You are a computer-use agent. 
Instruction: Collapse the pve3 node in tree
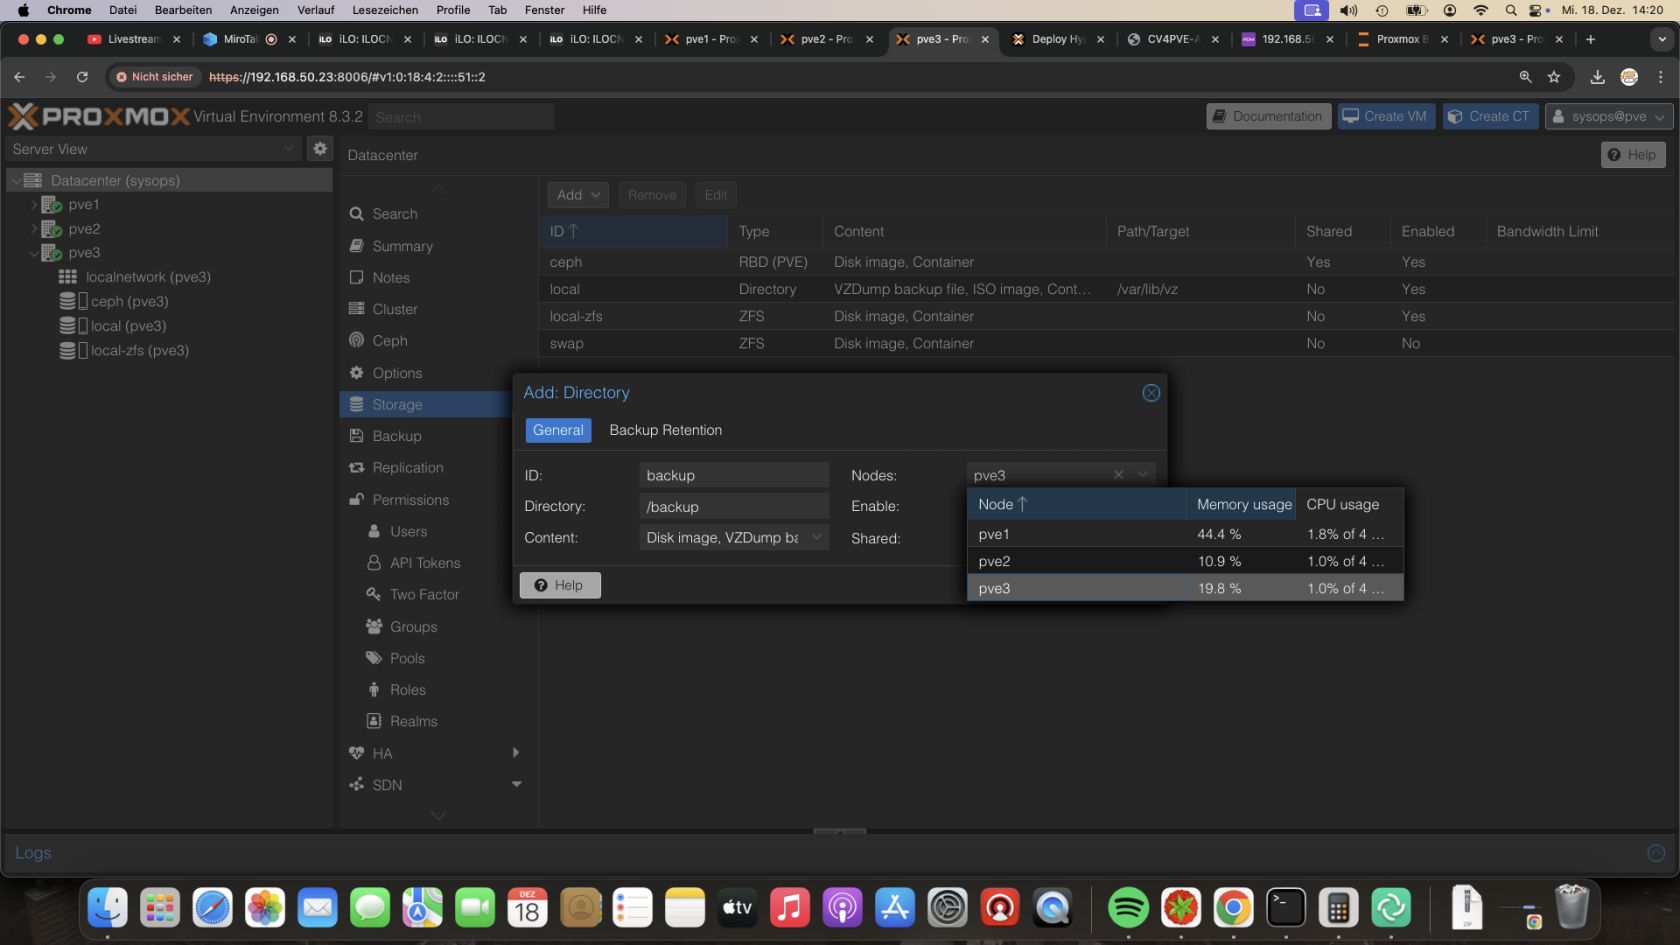[x=33, y=253]
